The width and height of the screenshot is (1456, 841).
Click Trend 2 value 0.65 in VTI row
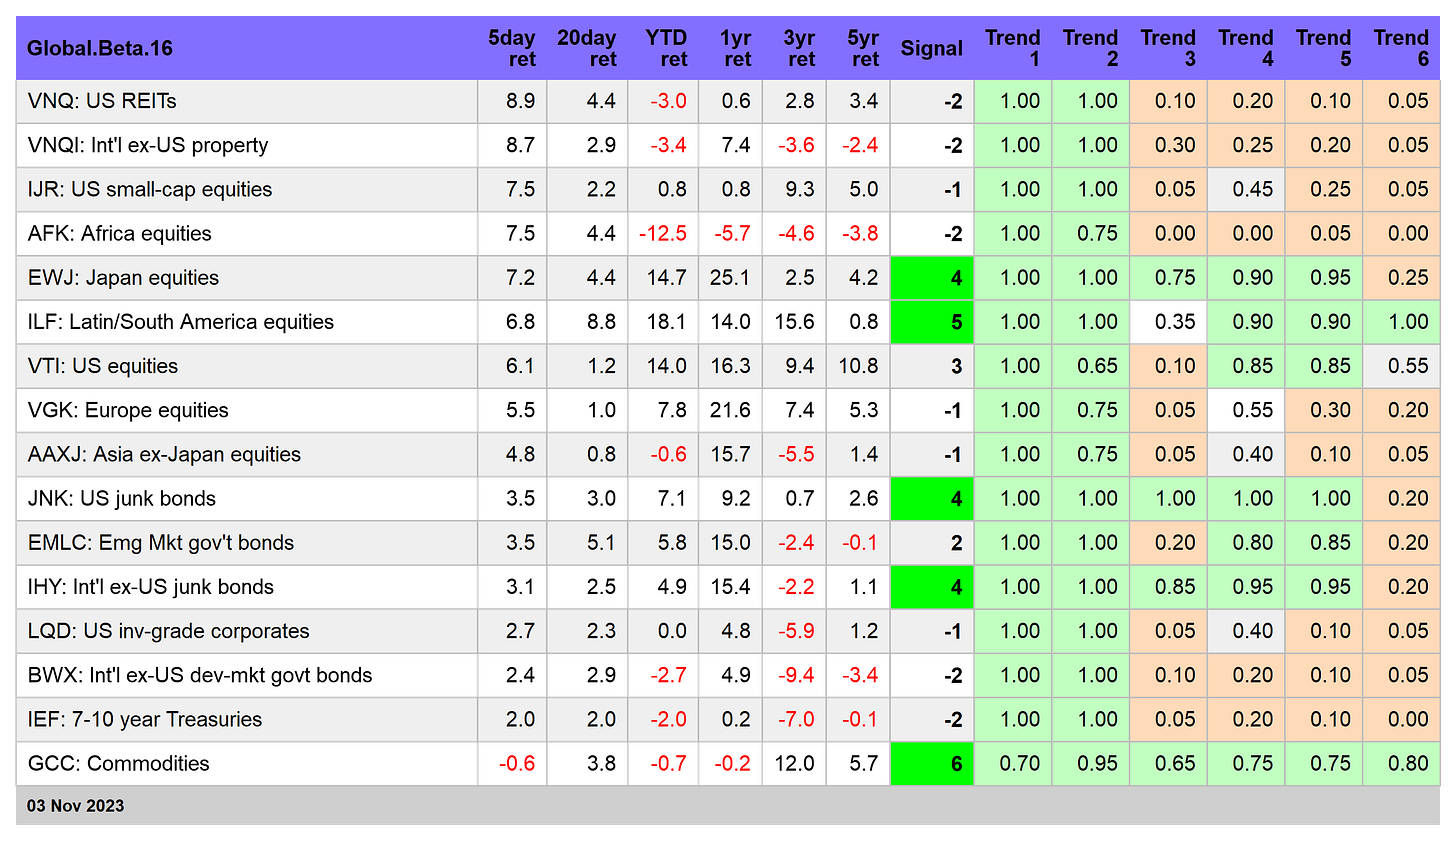1097,366
